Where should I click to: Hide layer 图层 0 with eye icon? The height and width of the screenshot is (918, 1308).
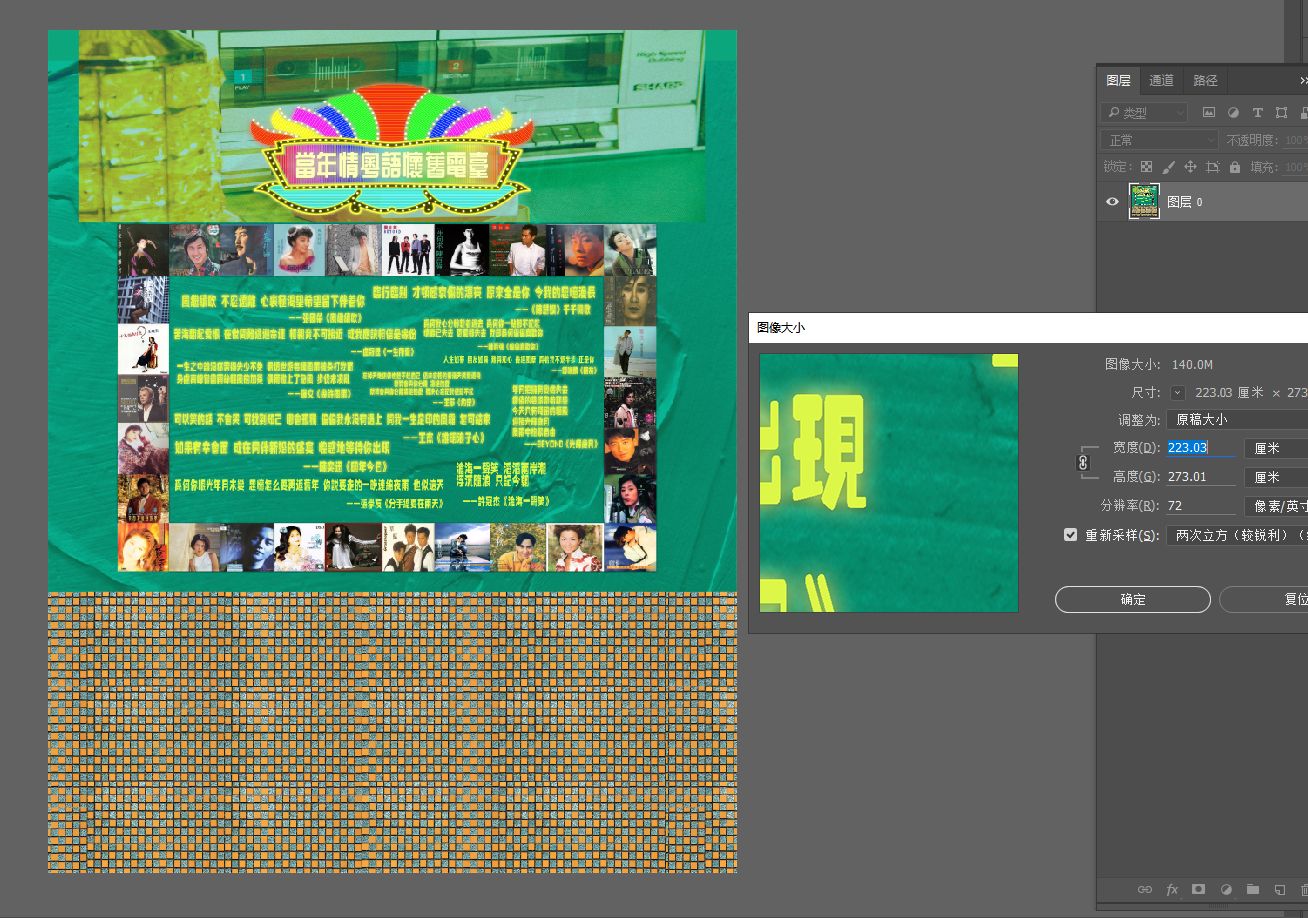tap(1112, 202)
